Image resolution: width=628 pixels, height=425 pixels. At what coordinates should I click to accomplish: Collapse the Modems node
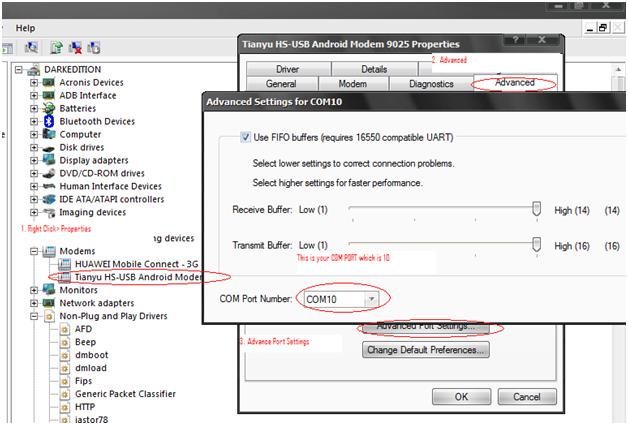click(34, 251)
